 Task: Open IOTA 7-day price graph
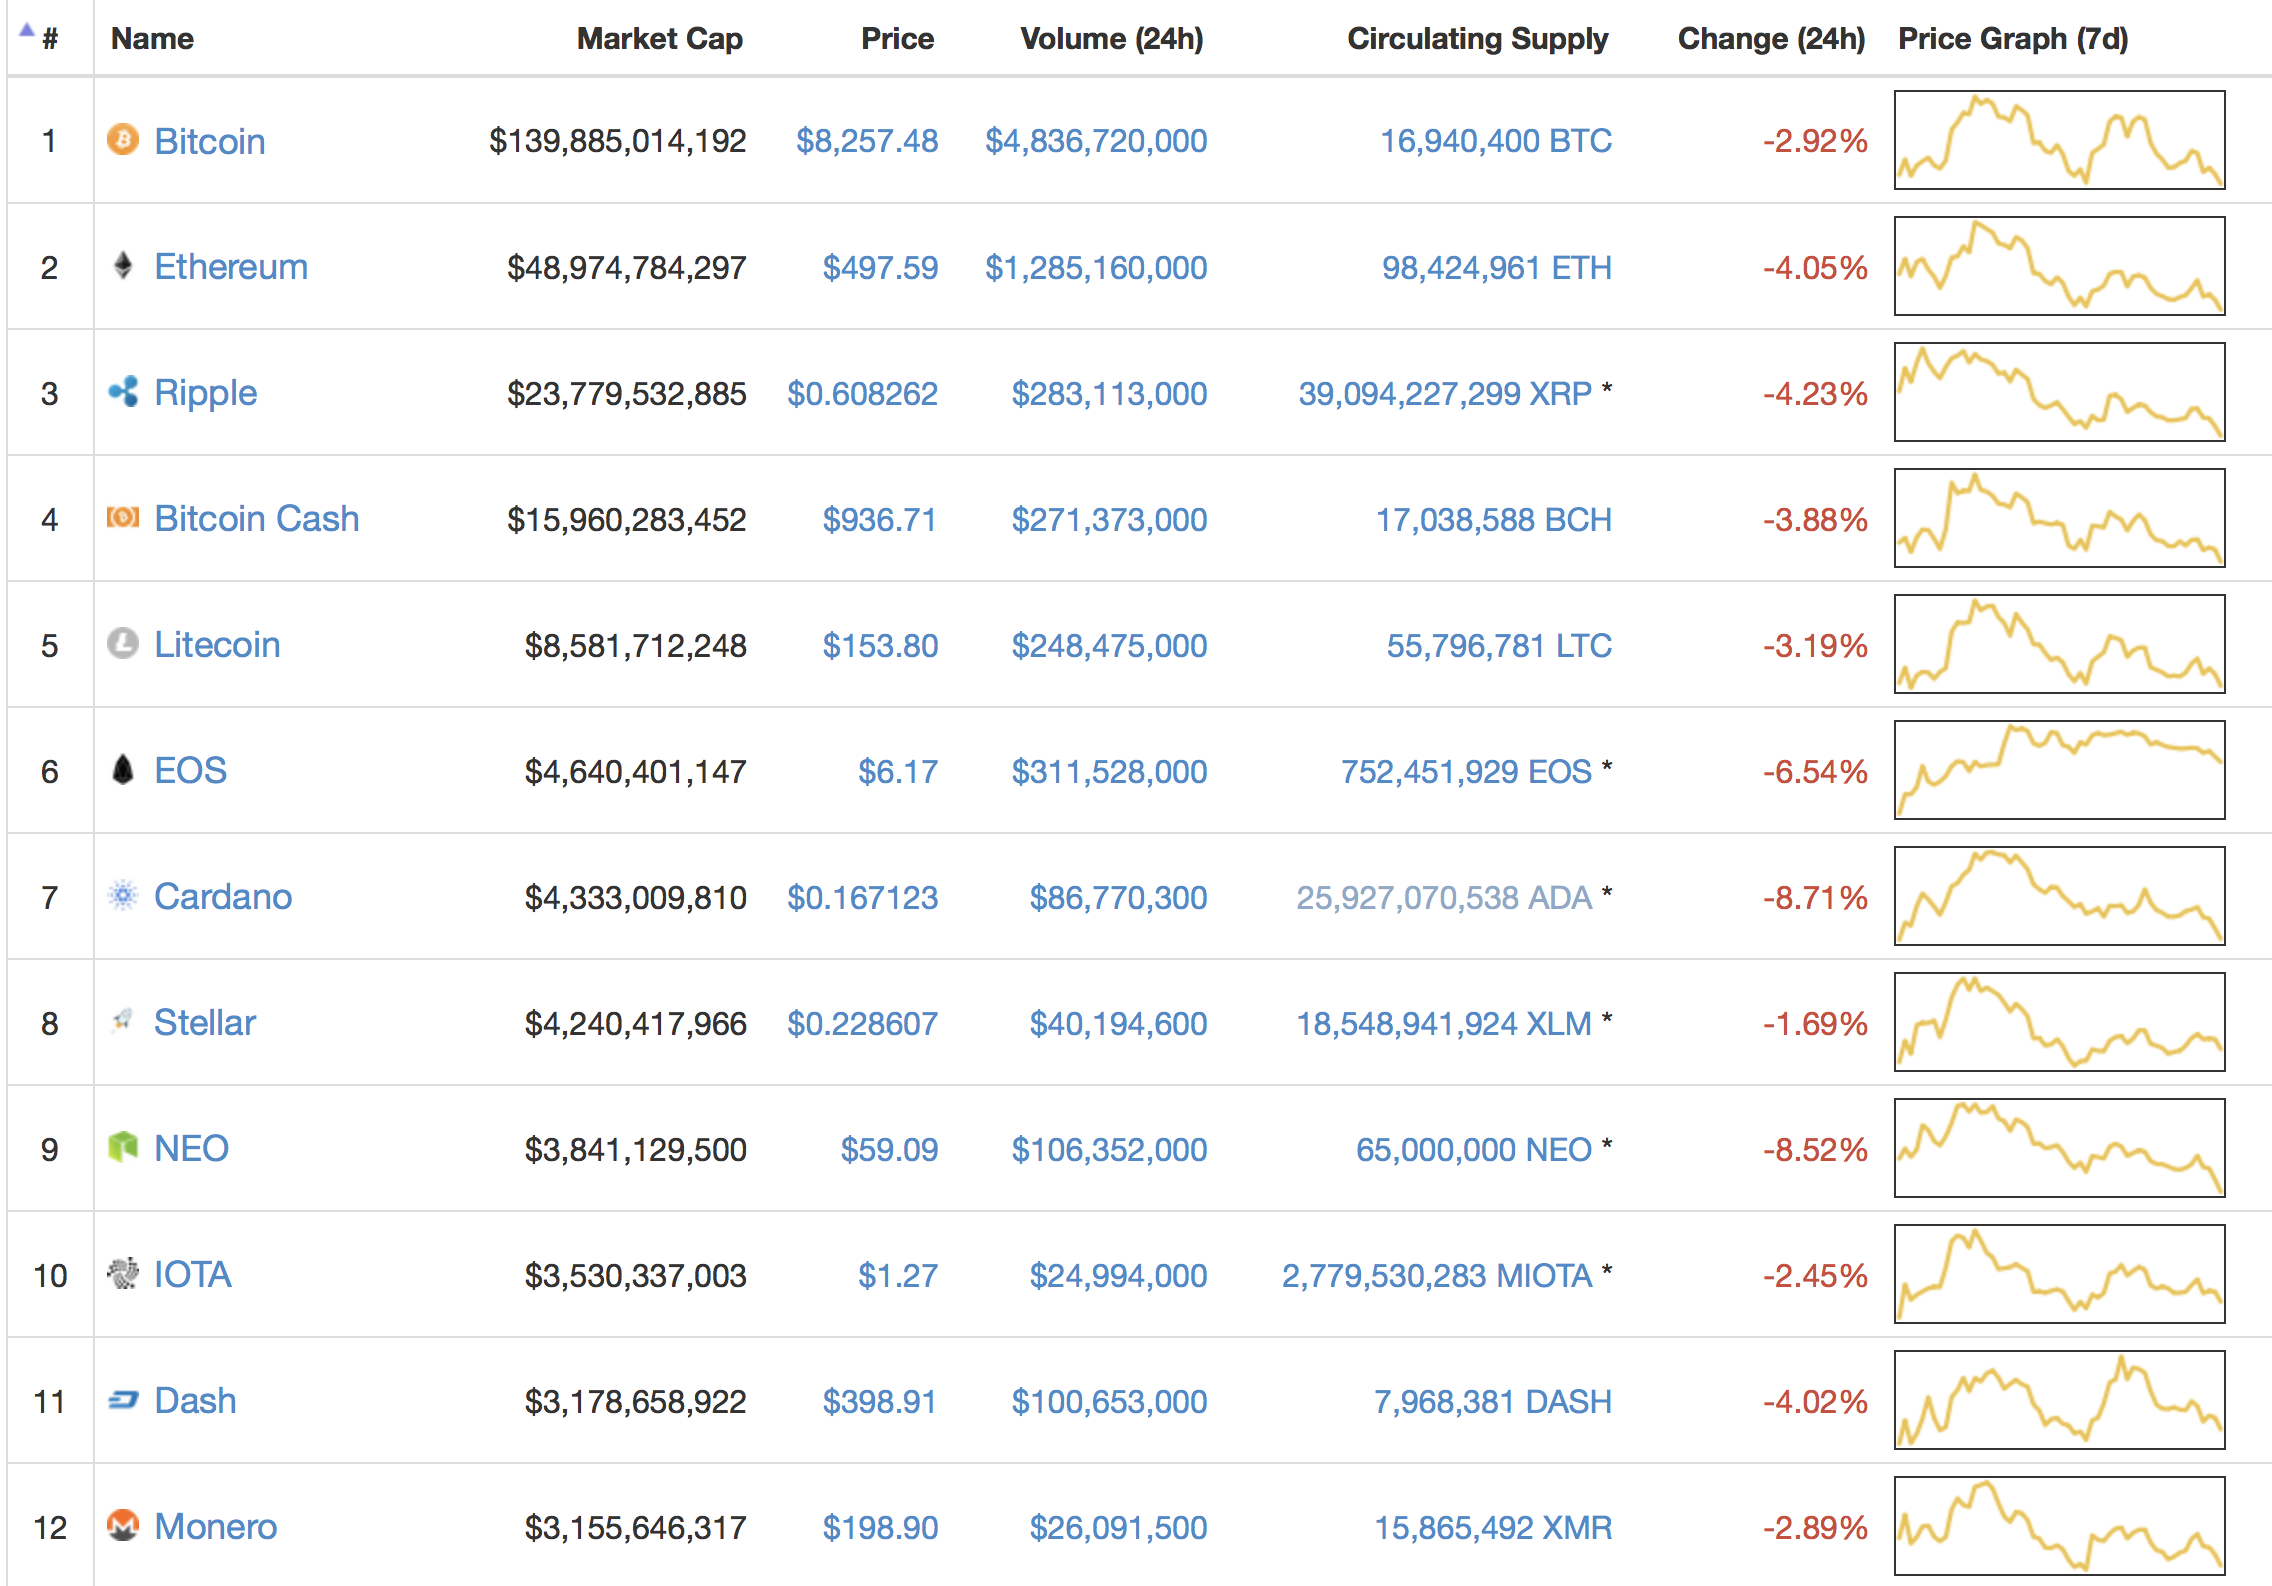(x=2060, y=1274)
